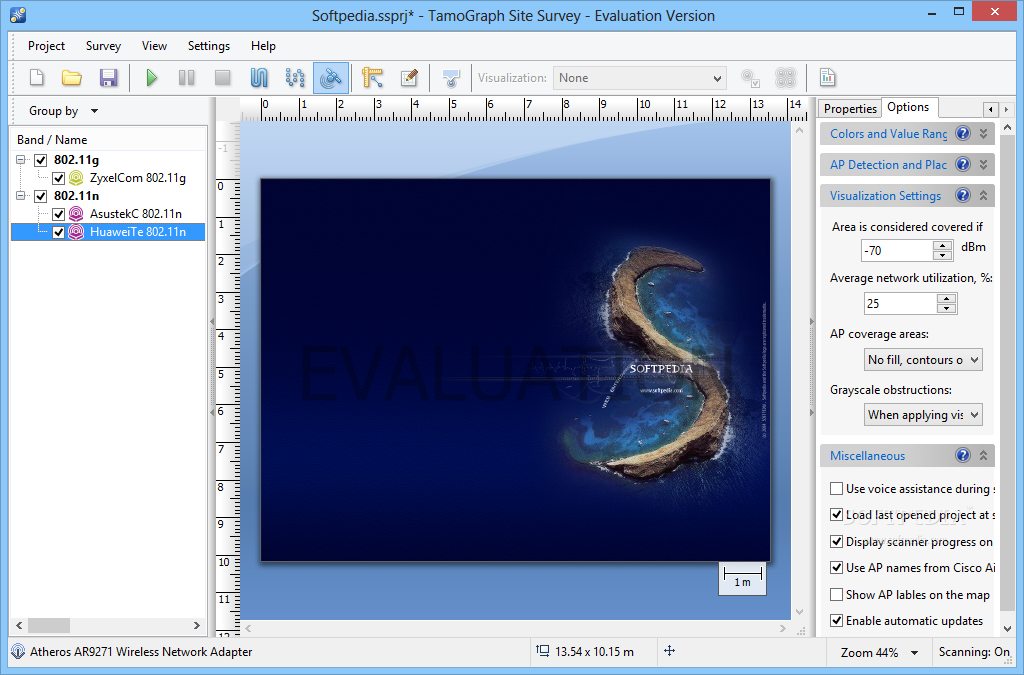Stop the survey using the stop icon

(x=223, y=78)
